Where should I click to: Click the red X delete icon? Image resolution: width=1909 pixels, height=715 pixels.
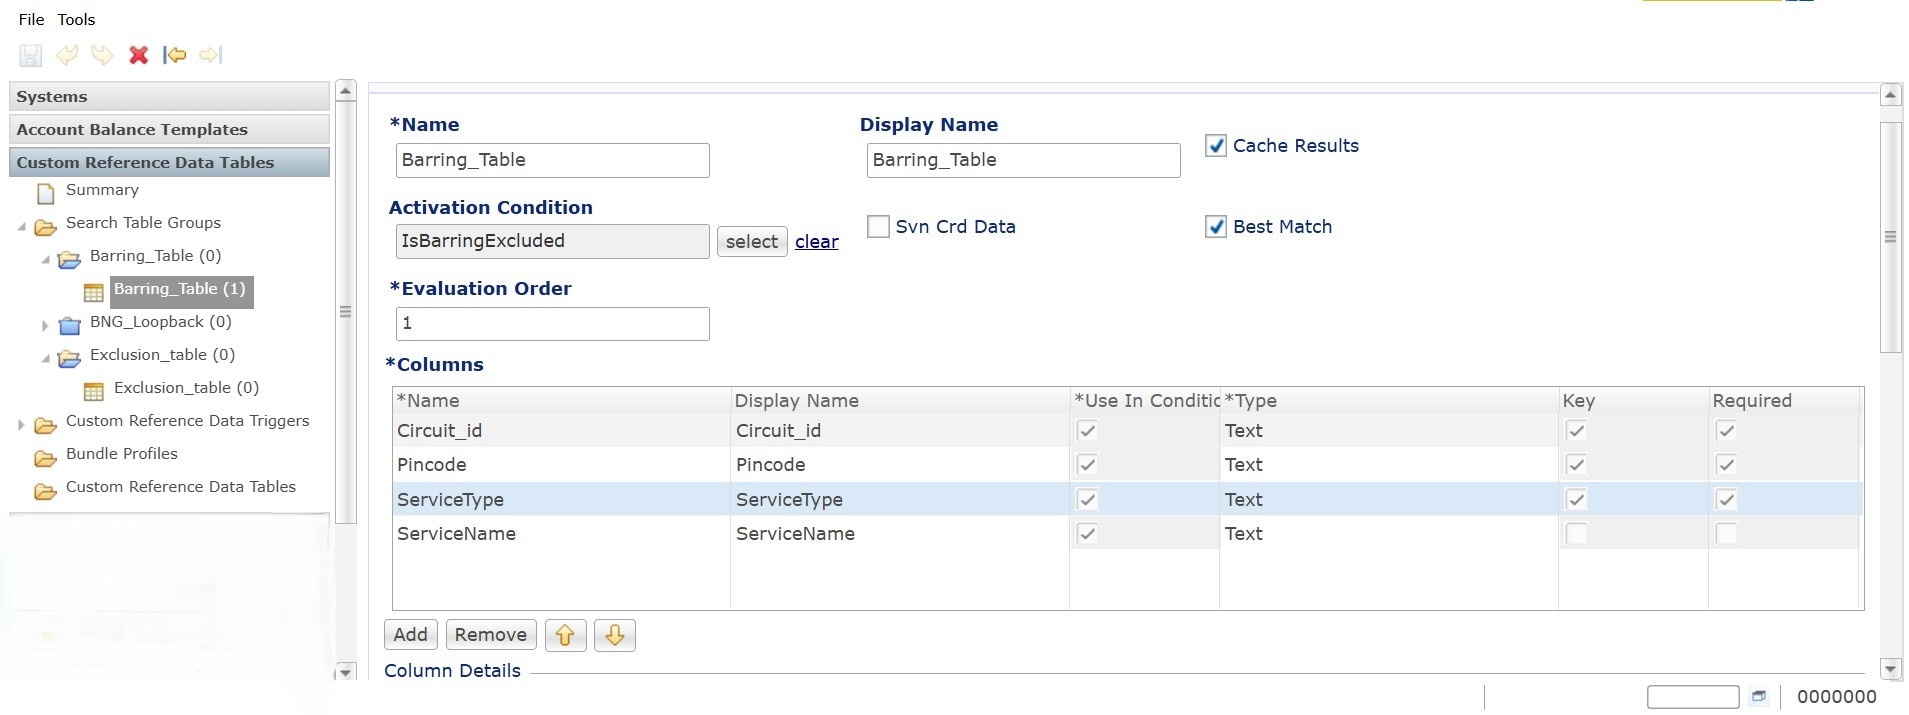pyautogui.click(x=139, y=55)
